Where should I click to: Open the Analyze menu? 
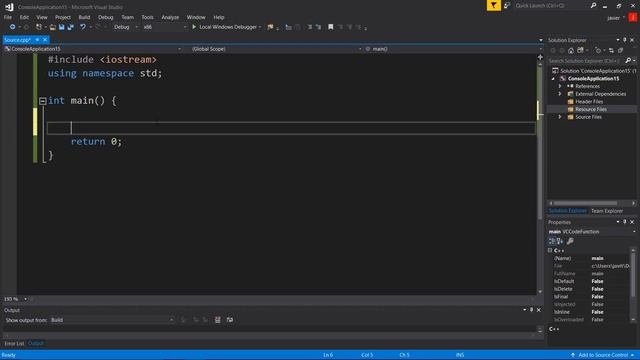click(x=170, y=17)
